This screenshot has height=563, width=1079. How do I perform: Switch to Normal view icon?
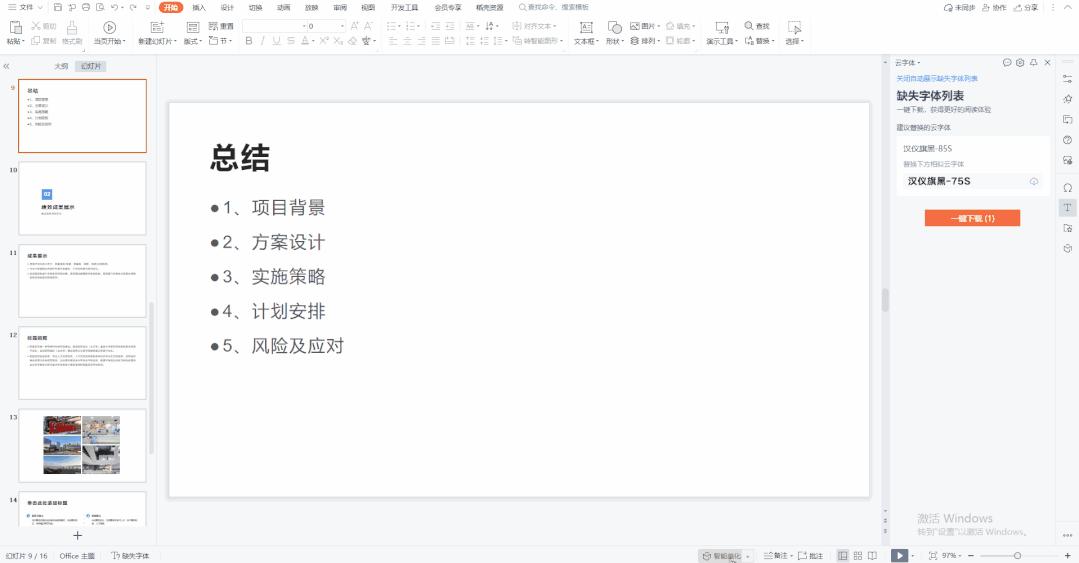(x=842, y=555)
